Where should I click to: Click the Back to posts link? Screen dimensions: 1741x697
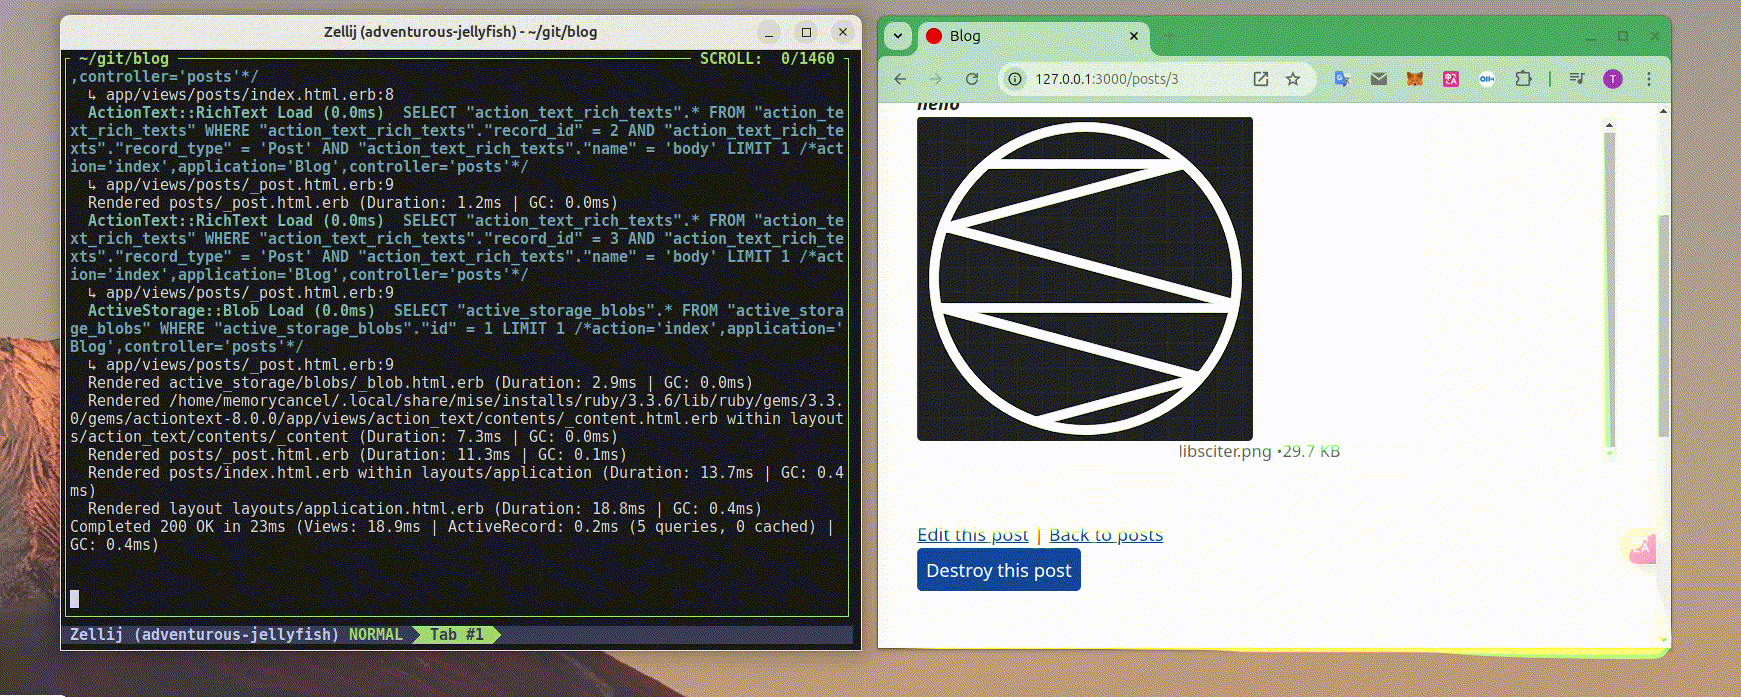1106,535
